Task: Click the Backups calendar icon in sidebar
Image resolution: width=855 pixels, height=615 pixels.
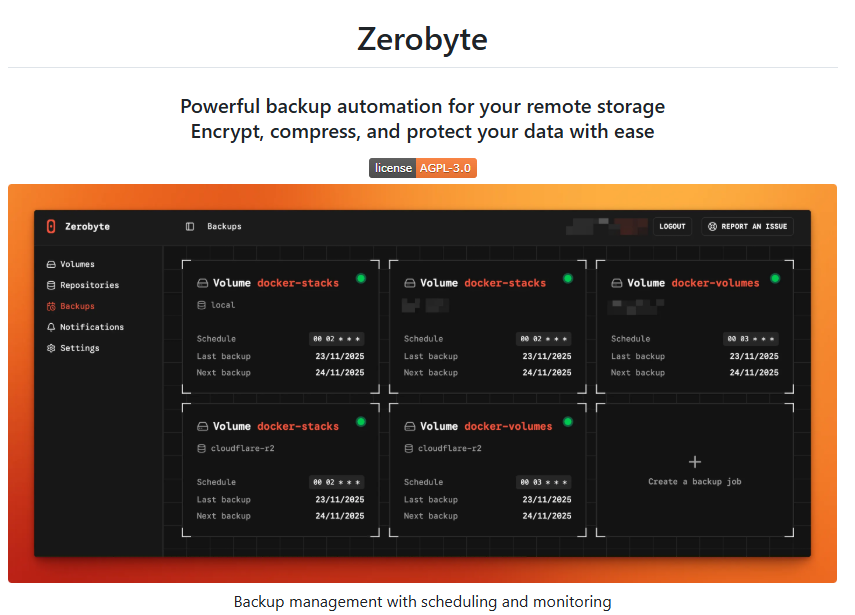Action: click(51, 306)
